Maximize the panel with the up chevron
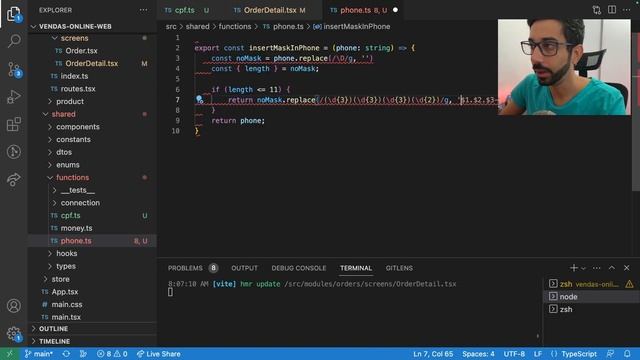Image resolution: width=640 pixels, height=360 pixels. point(611,268)
